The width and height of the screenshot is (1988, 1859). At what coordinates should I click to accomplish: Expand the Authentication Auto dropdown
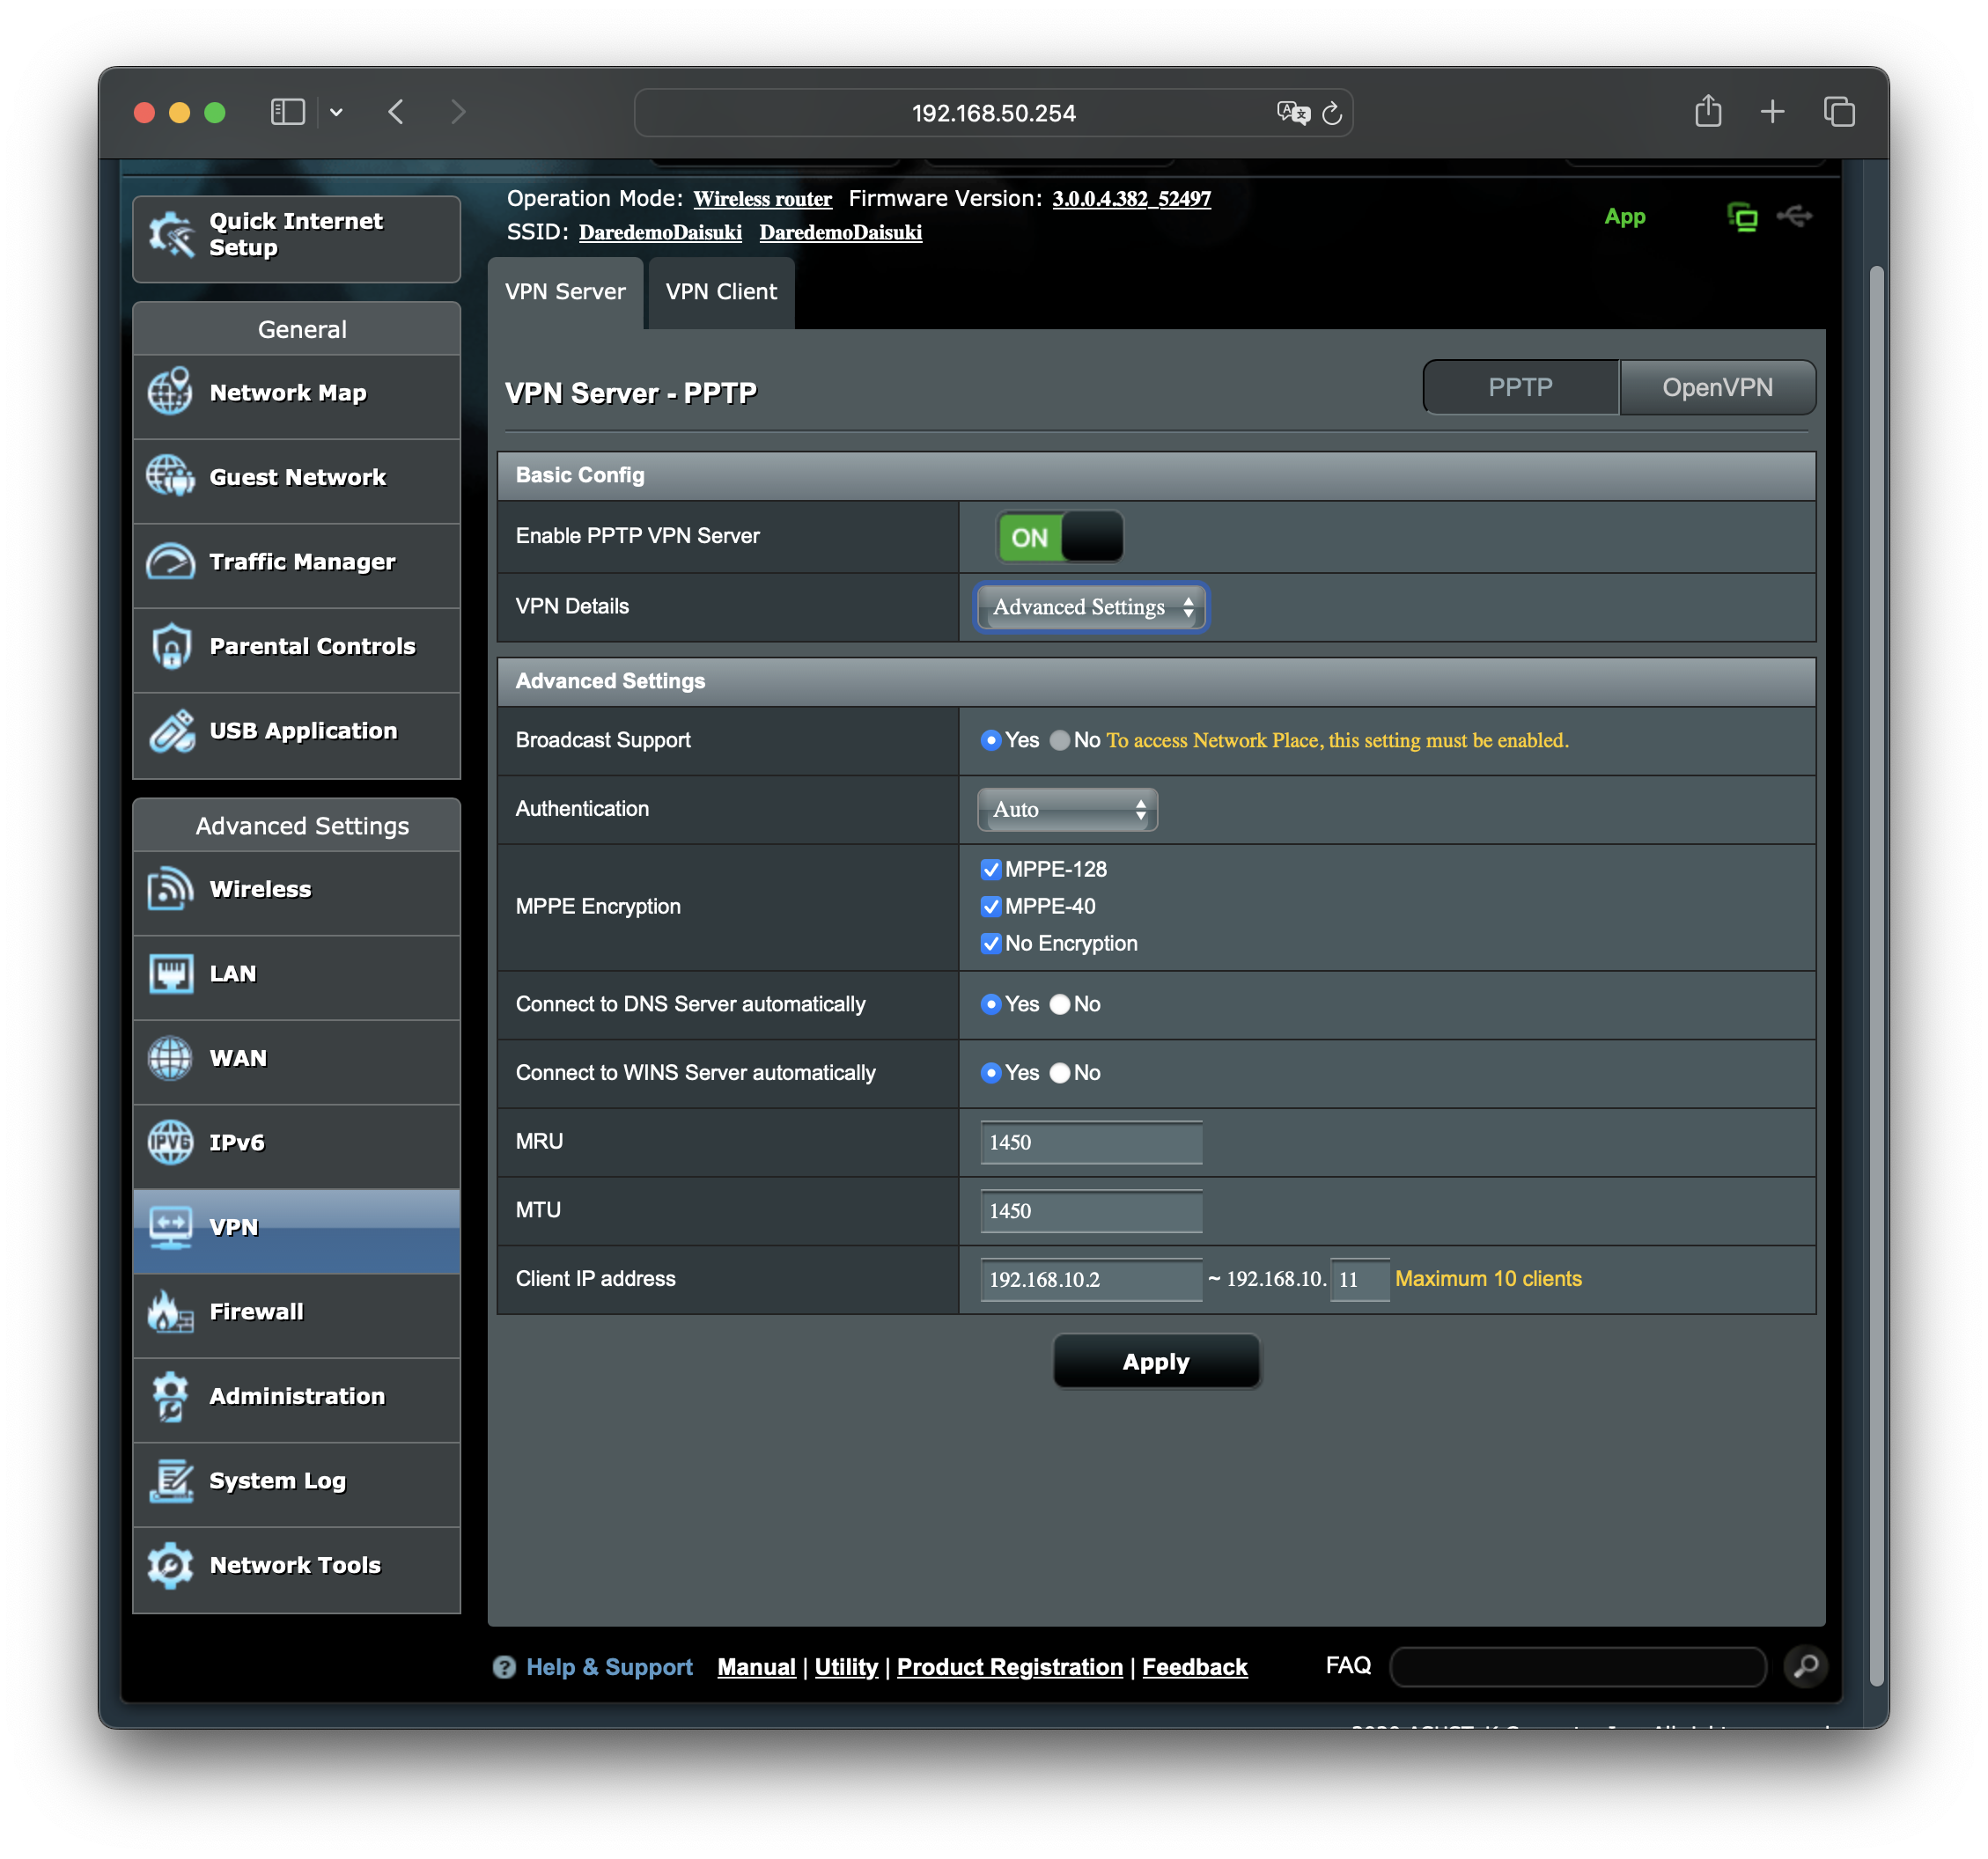tap(1067, 809)
